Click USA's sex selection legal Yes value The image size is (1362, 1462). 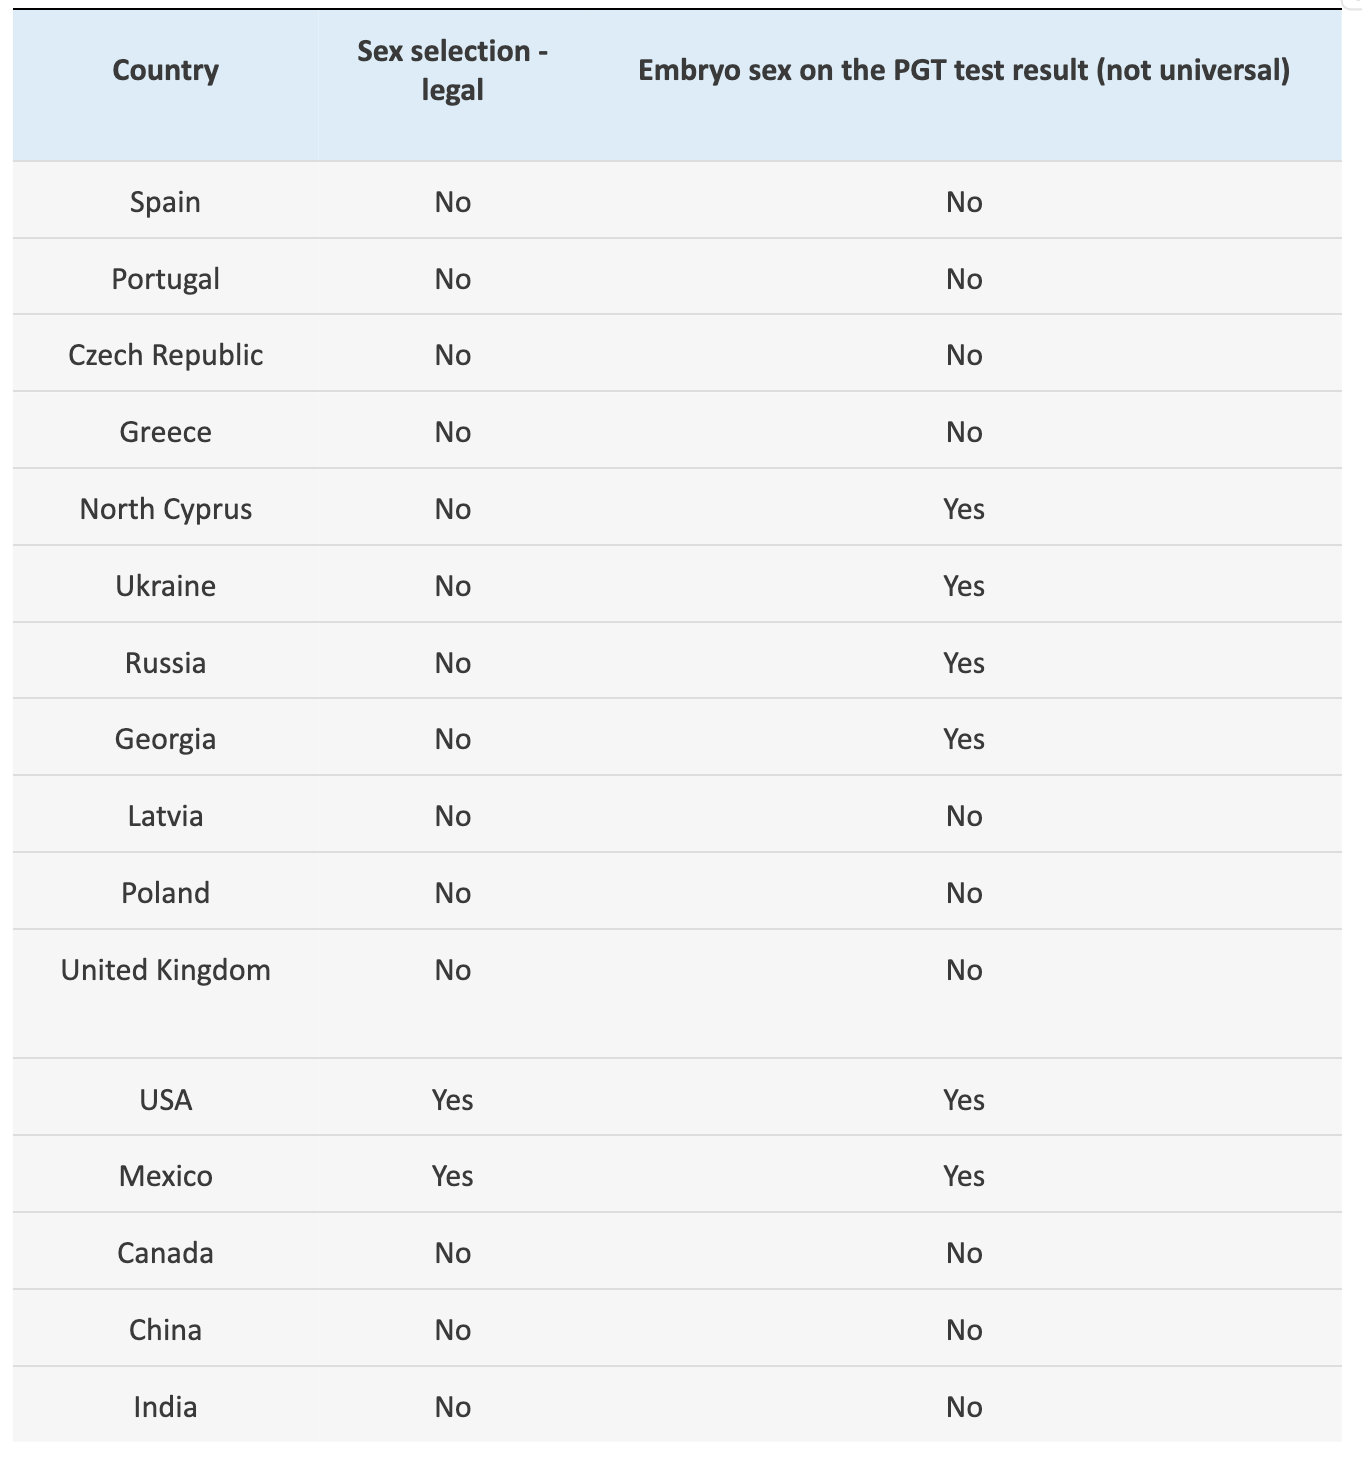(452, 1100)
